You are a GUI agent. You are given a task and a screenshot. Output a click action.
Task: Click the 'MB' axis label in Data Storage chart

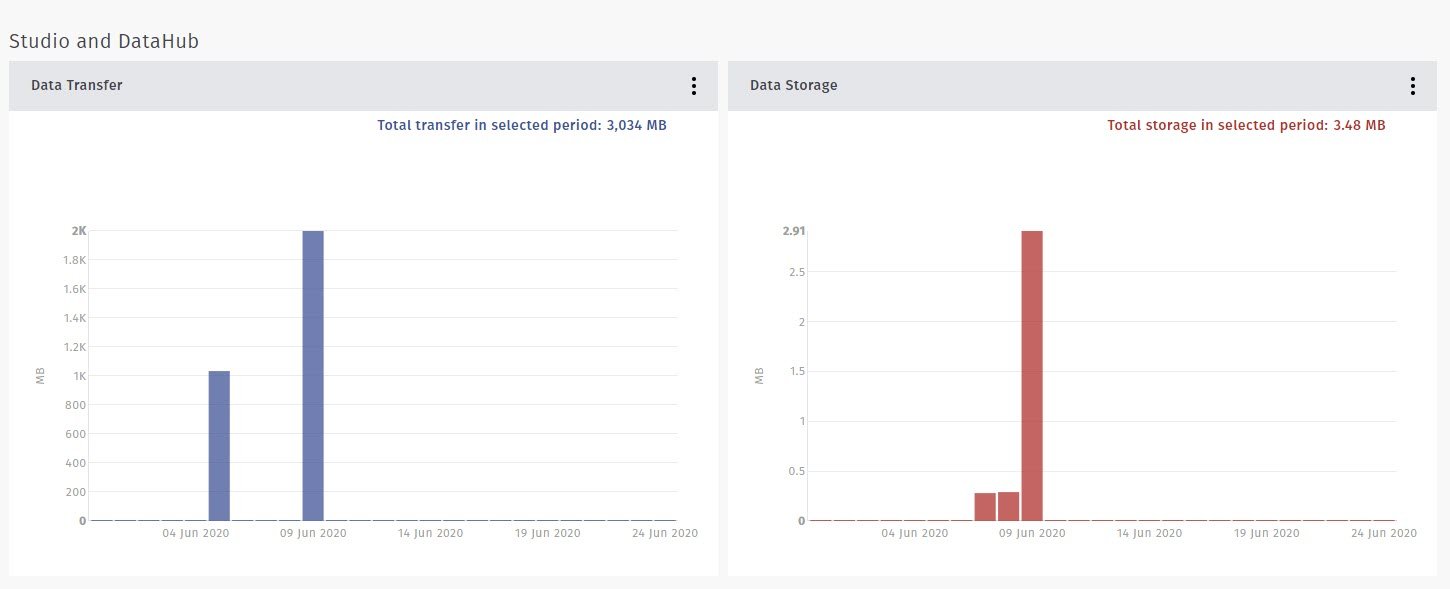(x=760, y=376)
